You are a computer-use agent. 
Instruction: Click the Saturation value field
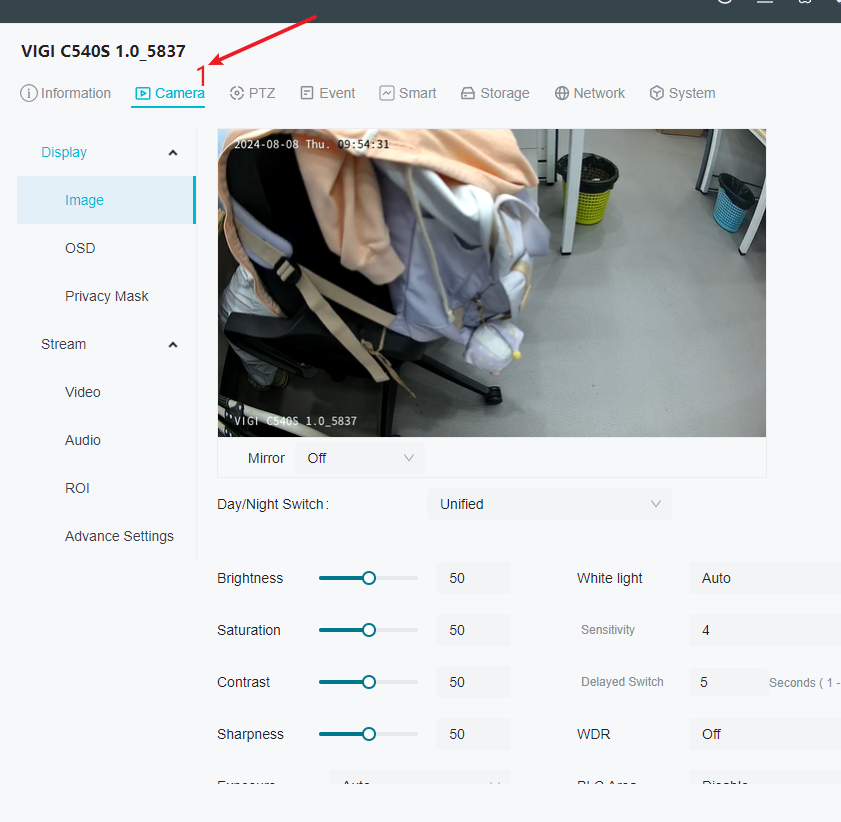[x=473, y=630]
